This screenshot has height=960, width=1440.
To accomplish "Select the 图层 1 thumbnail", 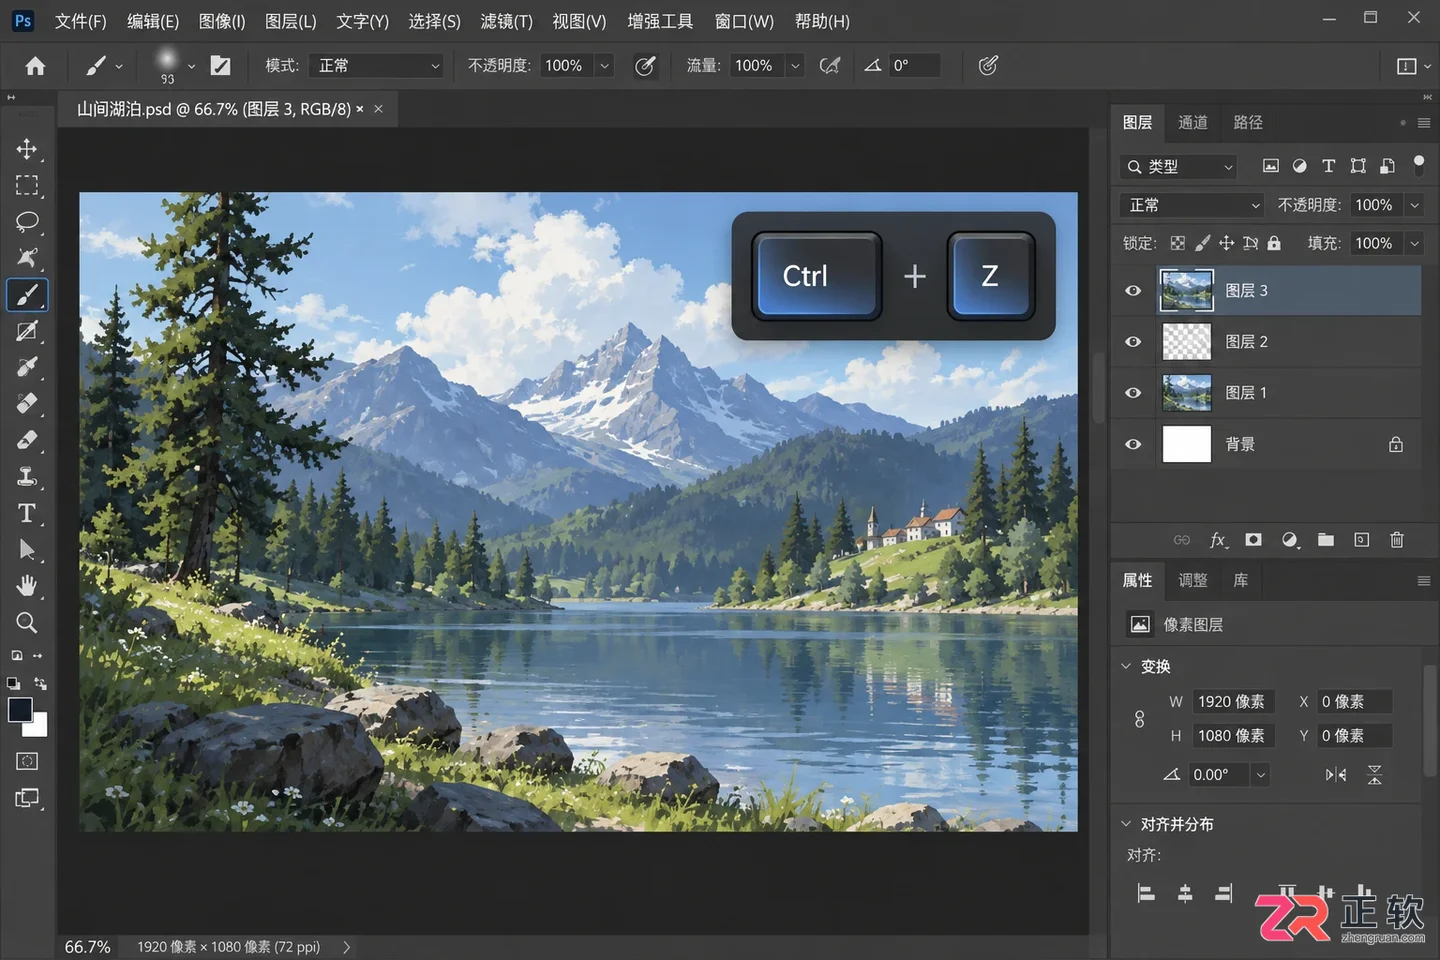I will point(1187,393).
